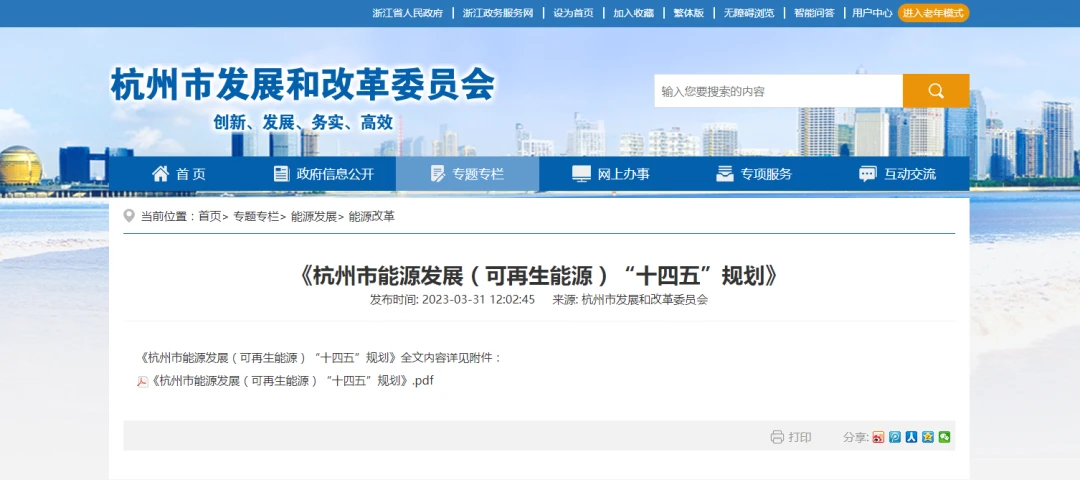Share to Renren network icon

point(911,437)
